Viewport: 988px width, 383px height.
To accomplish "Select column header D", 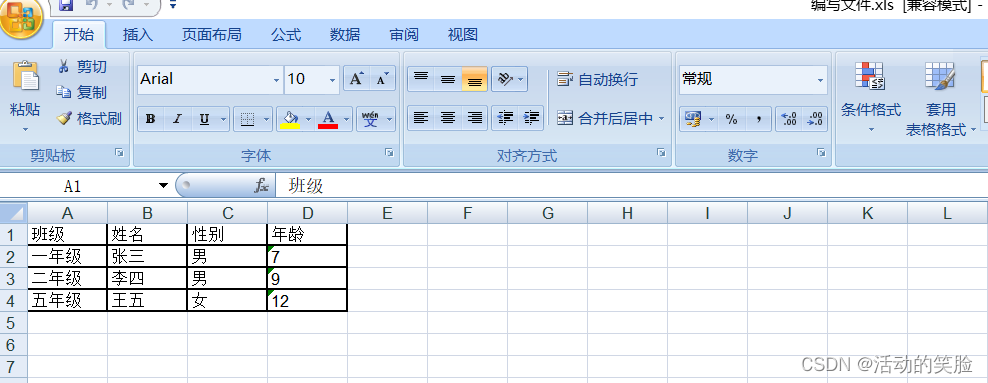I will [307, 213].
